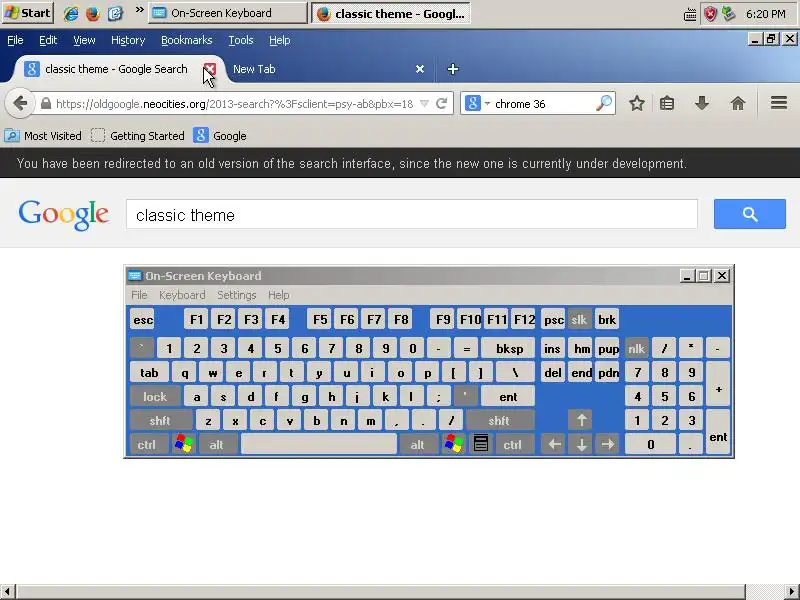800x600 pixels.
Task: Click the keyboard tray icon
Action: (690, 15)
